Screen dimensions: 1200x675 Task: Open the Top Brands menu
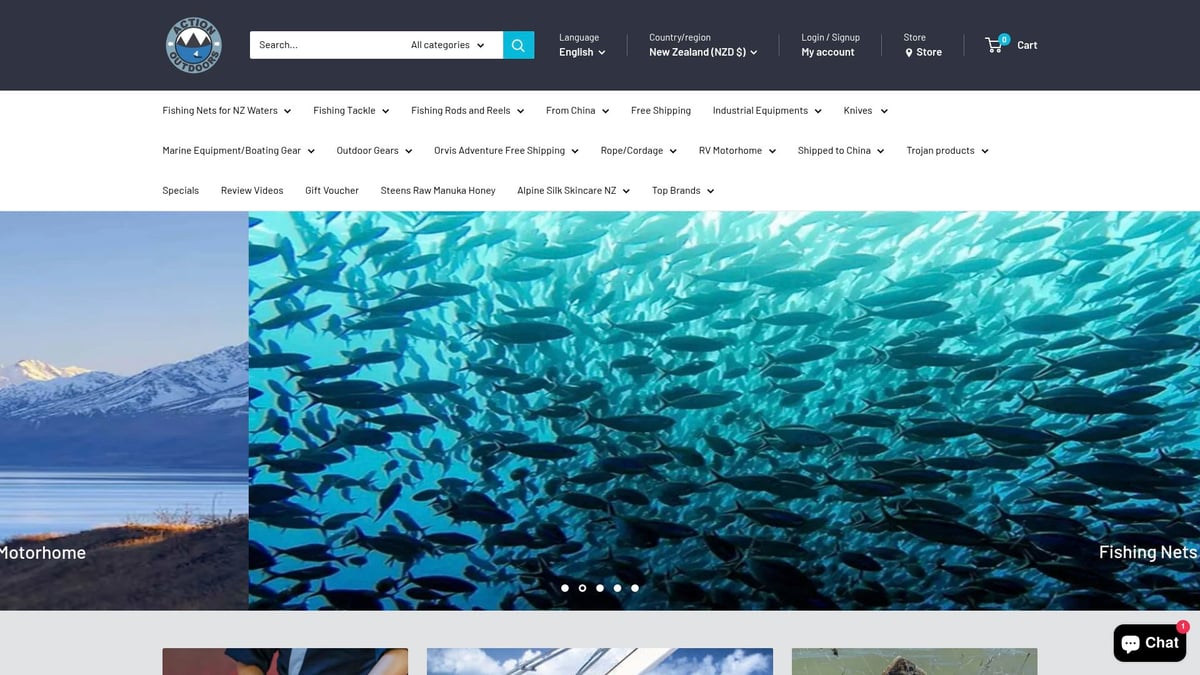pos(682,191)
